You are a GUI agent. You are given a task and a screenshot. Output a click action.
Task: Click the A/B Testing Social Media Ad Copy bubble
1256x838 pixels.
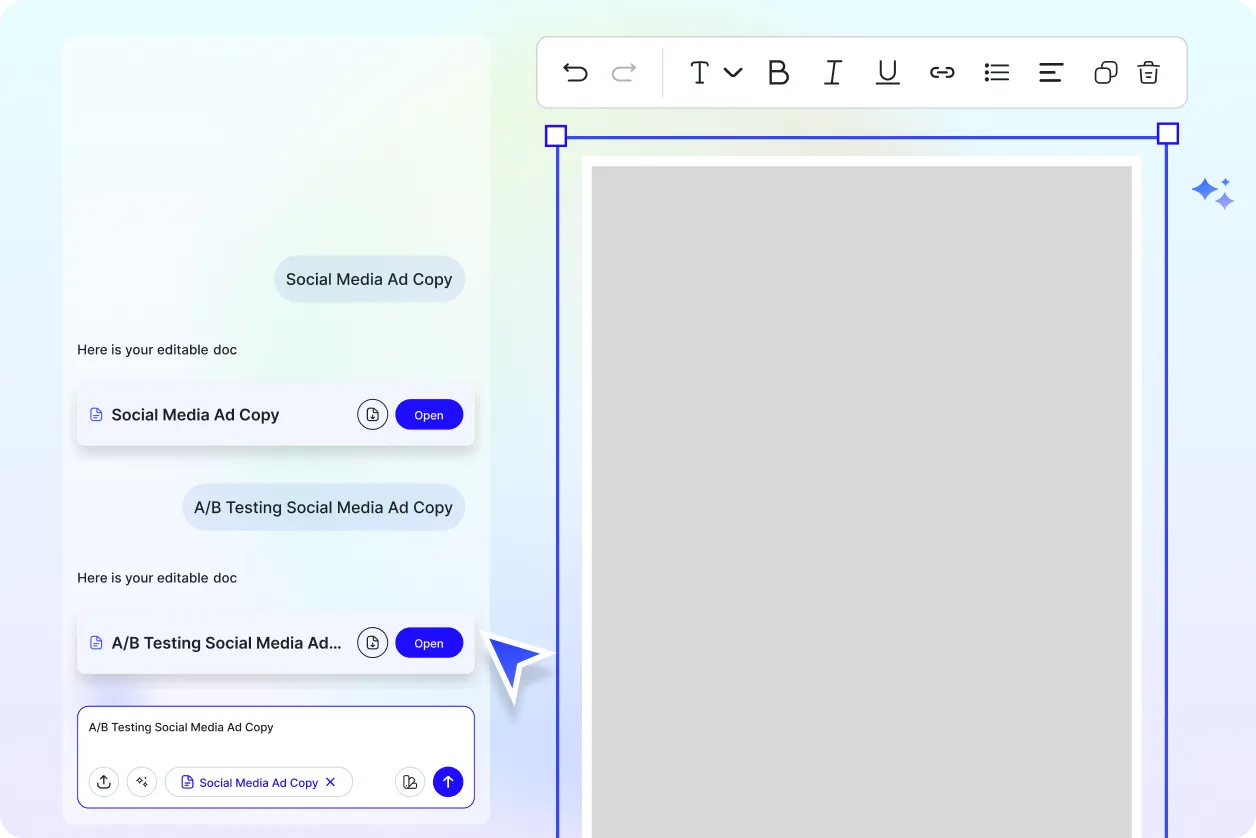click(323, 507)
